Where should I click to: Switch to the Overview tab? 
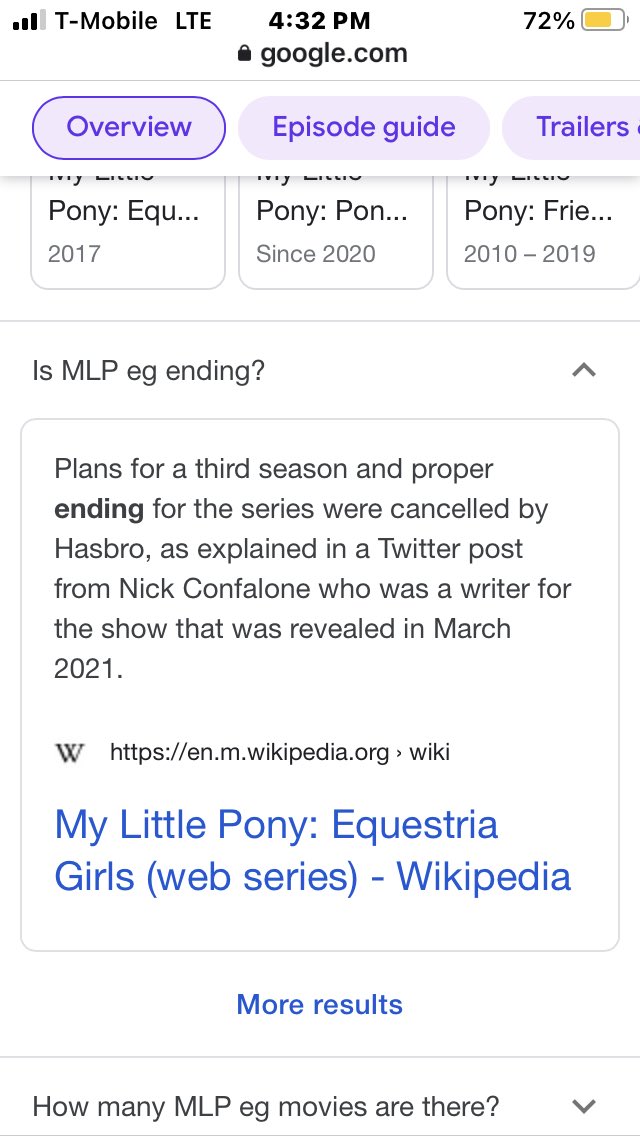tap(129, 127)
